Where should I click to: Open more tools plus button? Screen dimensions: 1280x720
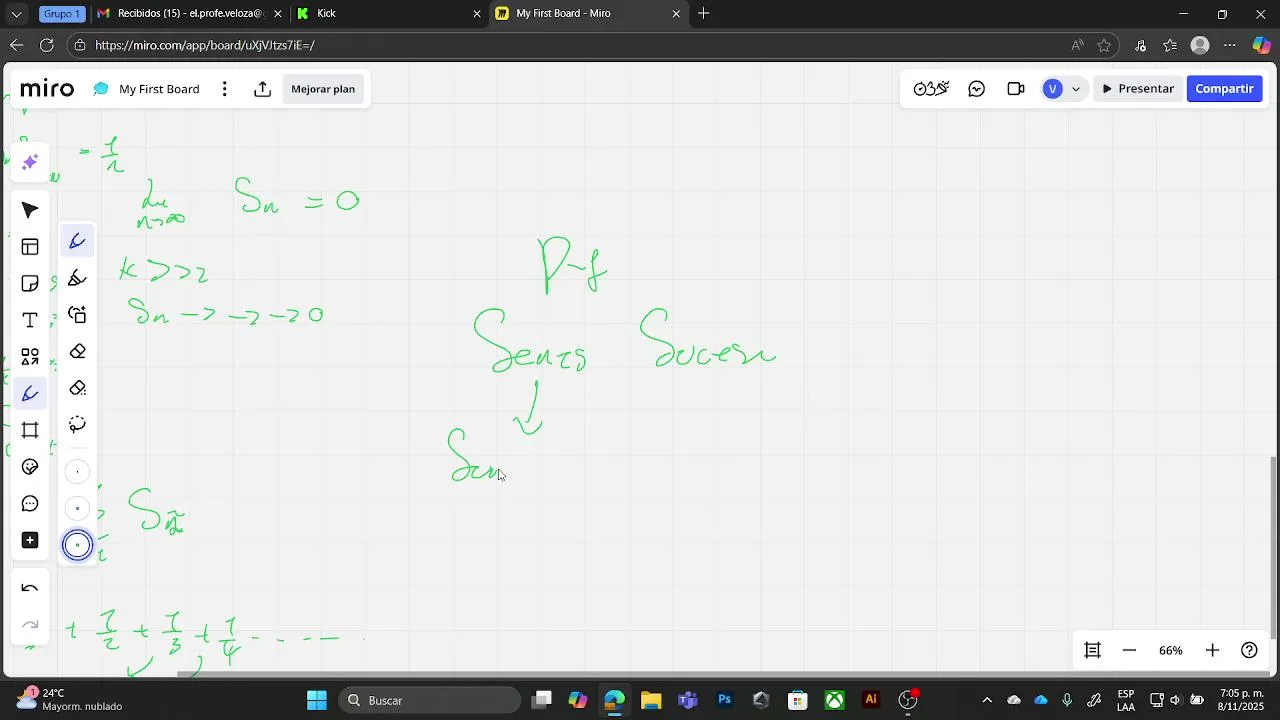point(30,540)
